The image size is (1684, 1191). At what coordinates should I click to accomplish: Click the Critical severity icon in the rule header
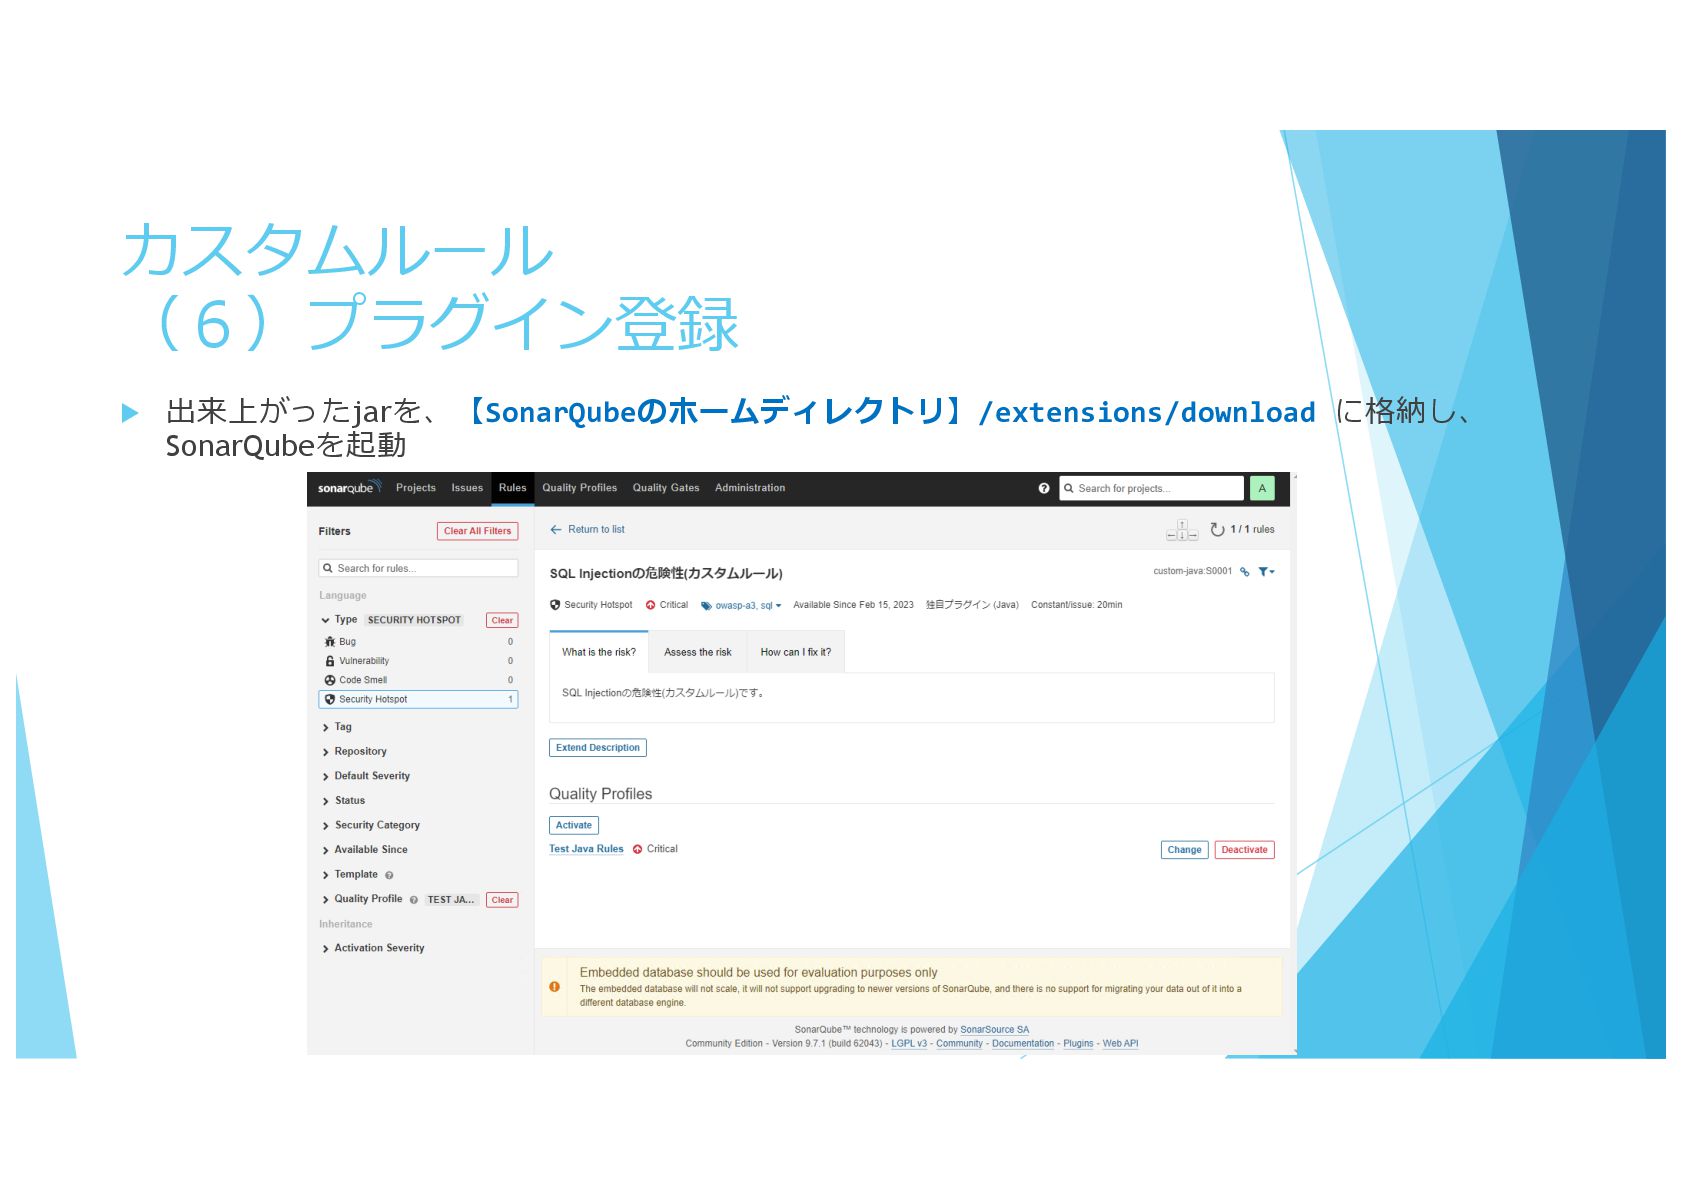click(651, 605)
